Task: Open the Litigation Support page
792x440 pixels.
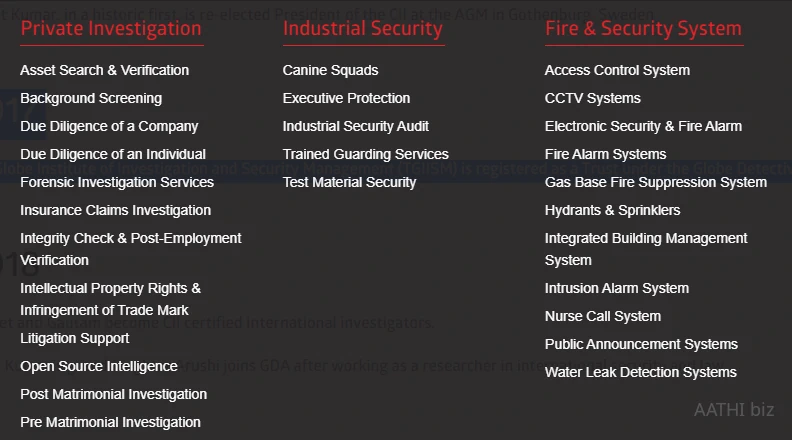Action: coord(75,338)
